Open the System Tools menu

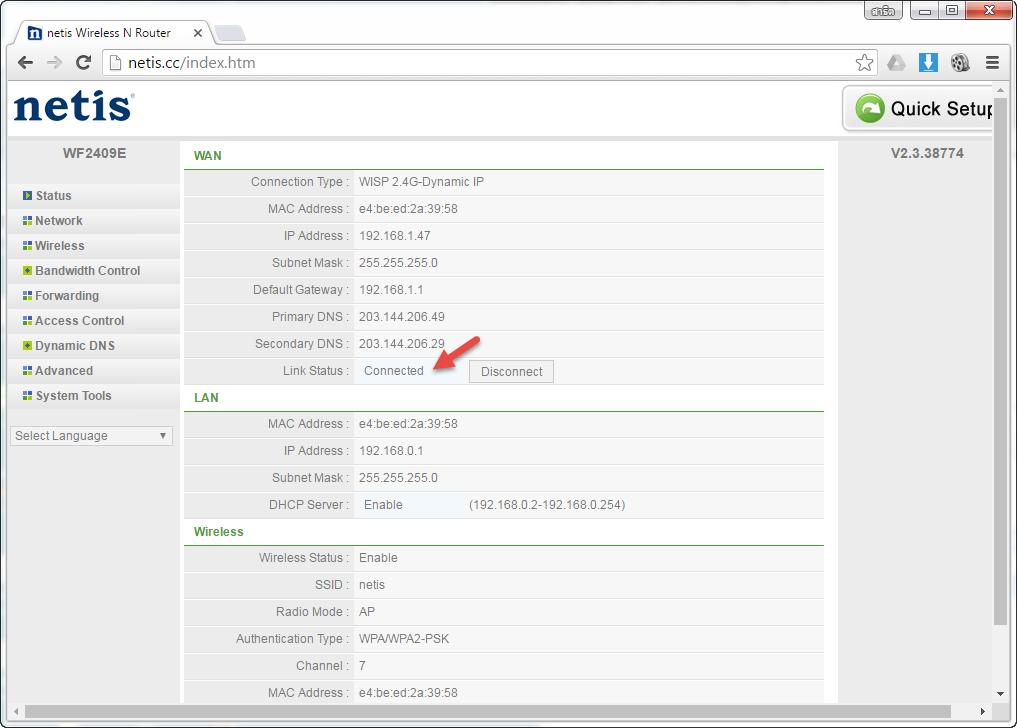[73, 396]
